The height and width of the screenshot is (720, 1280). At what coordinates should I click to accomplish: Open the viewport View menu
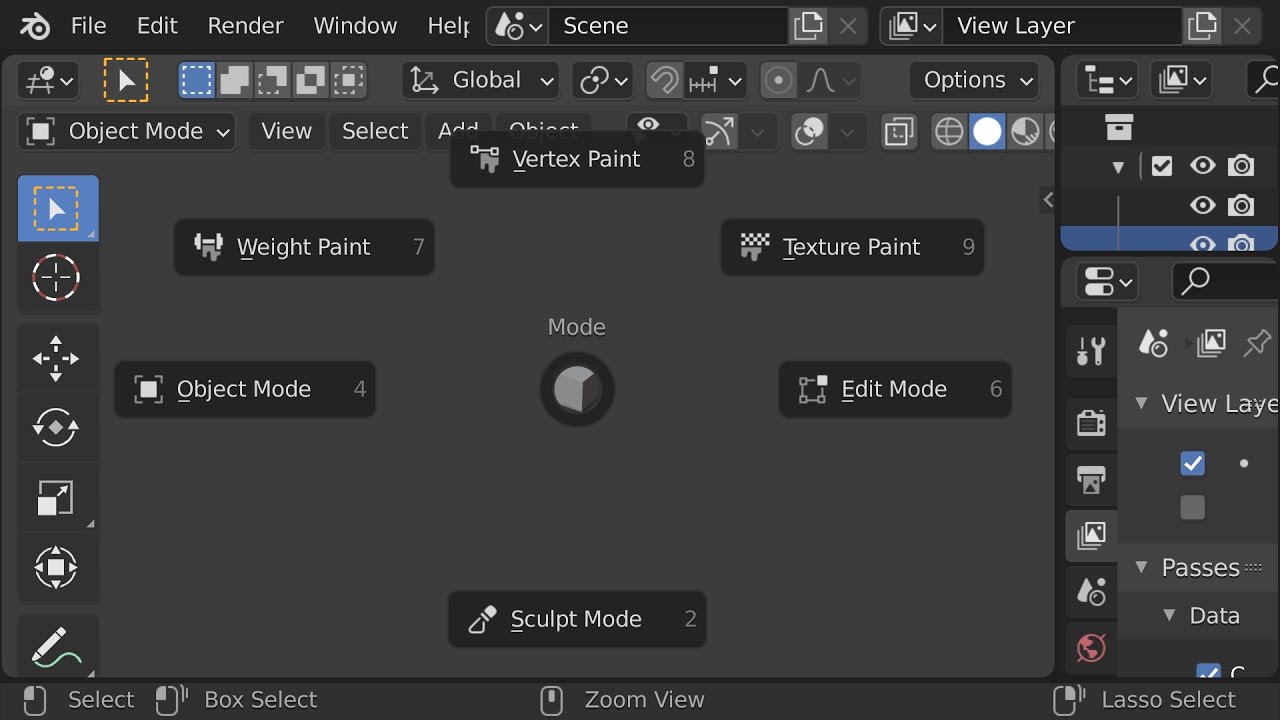(286, 131)
